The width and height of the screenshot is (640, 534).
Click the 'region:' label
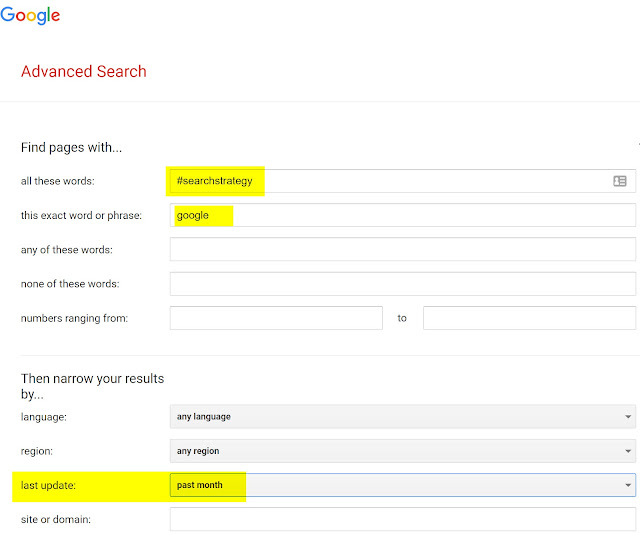click(x=37, y=451)
